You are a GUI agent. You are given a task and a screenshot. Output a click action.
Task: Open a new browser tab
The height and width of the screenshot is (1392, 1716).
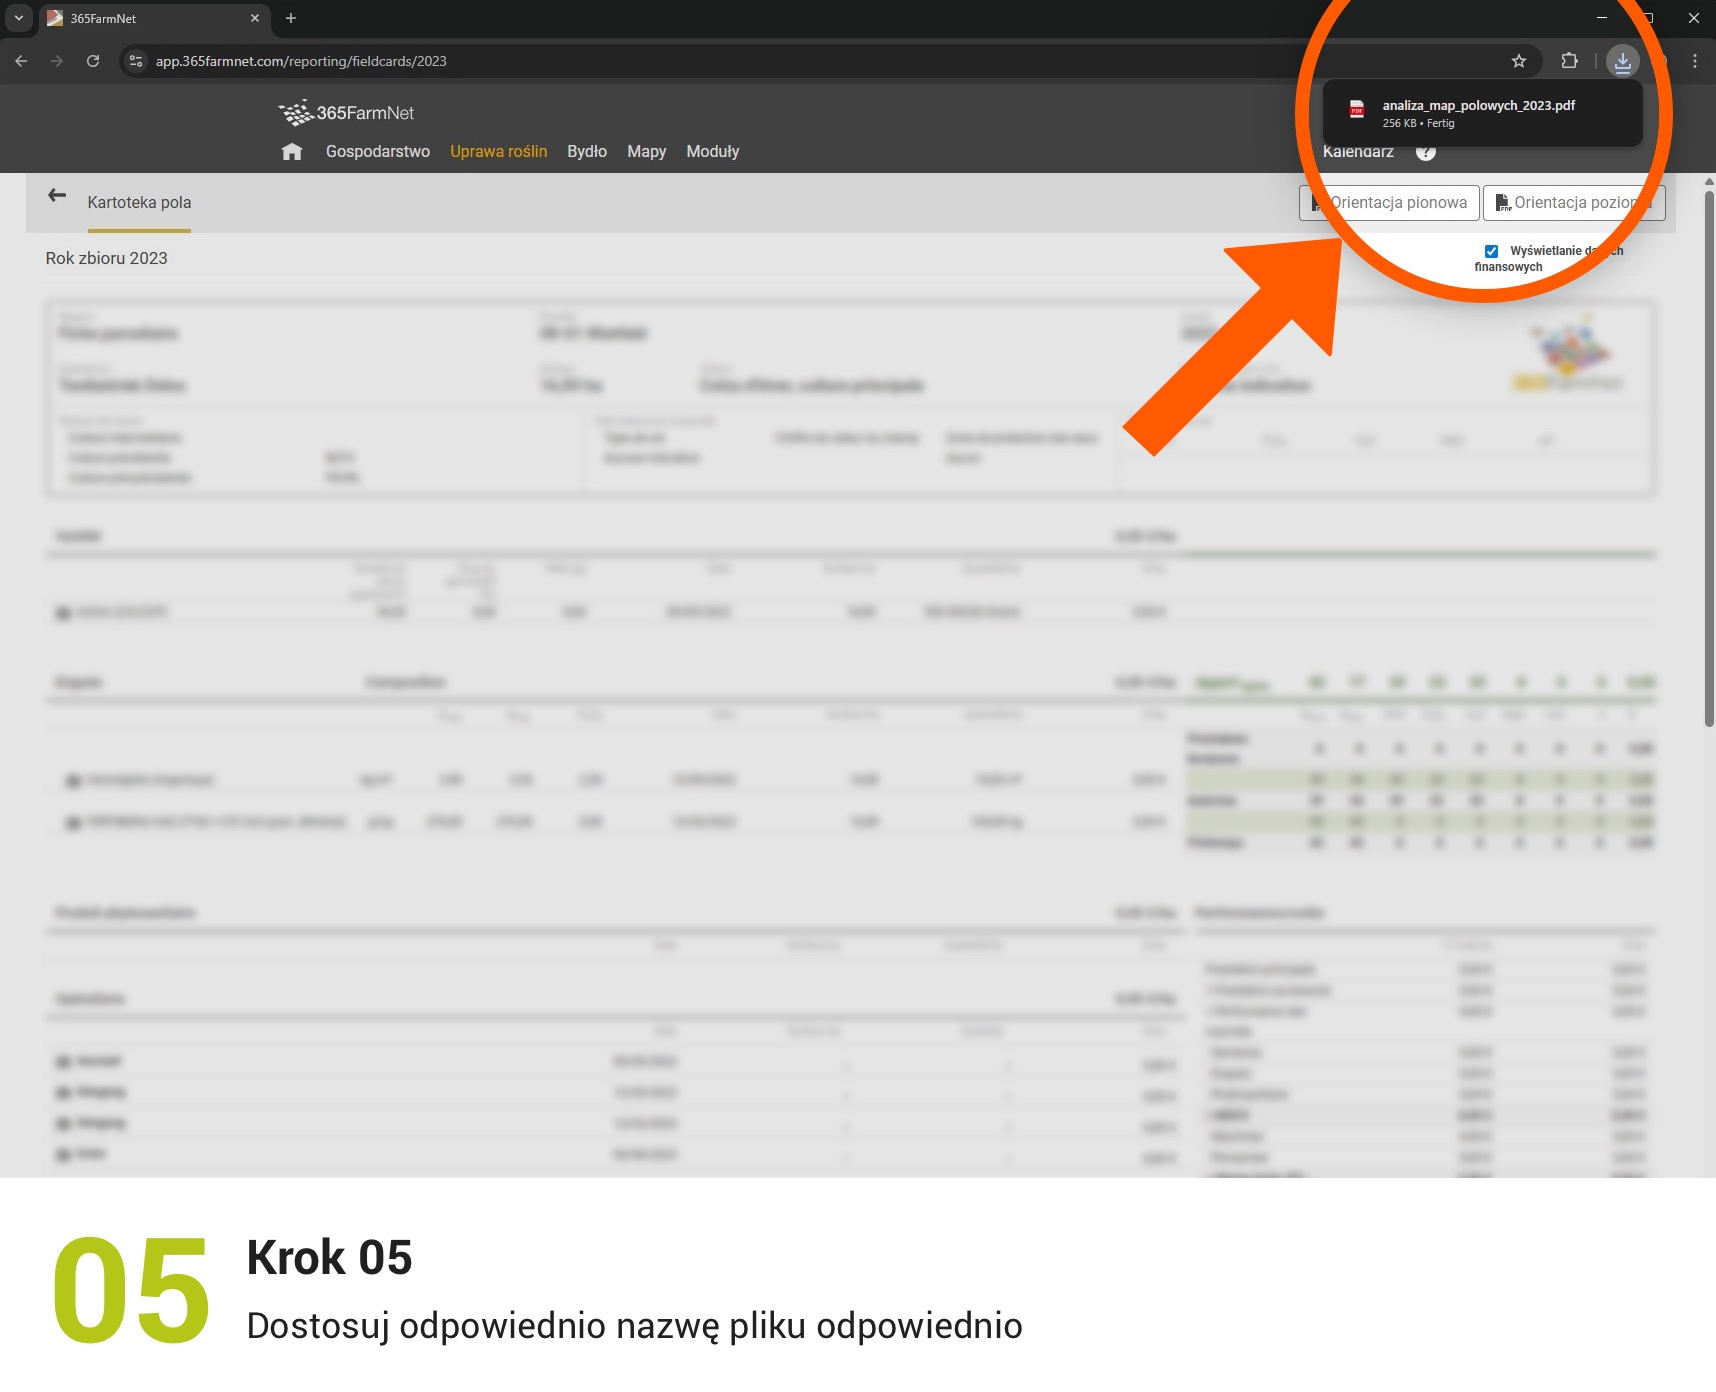[291, 18]
